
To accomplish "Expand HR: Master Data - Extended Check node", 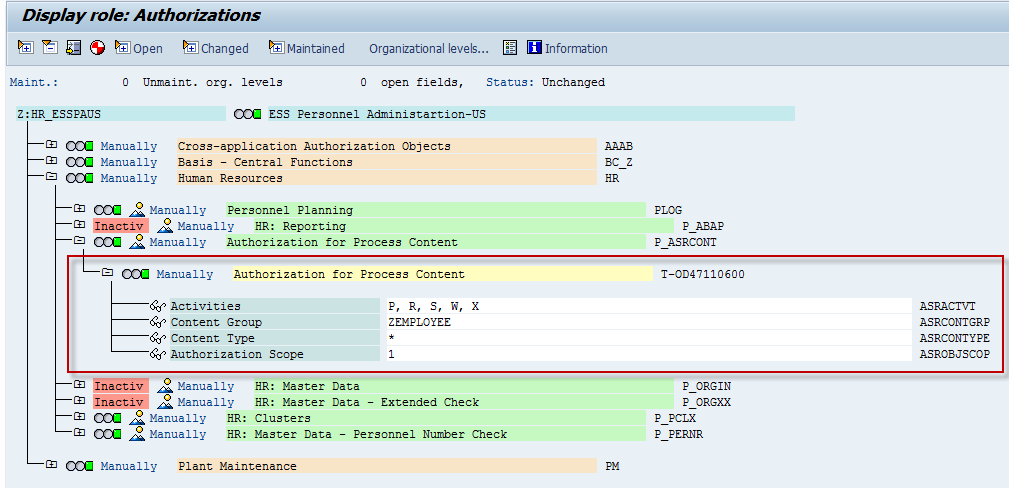I will pyautogui.click(x=79, y=400).
